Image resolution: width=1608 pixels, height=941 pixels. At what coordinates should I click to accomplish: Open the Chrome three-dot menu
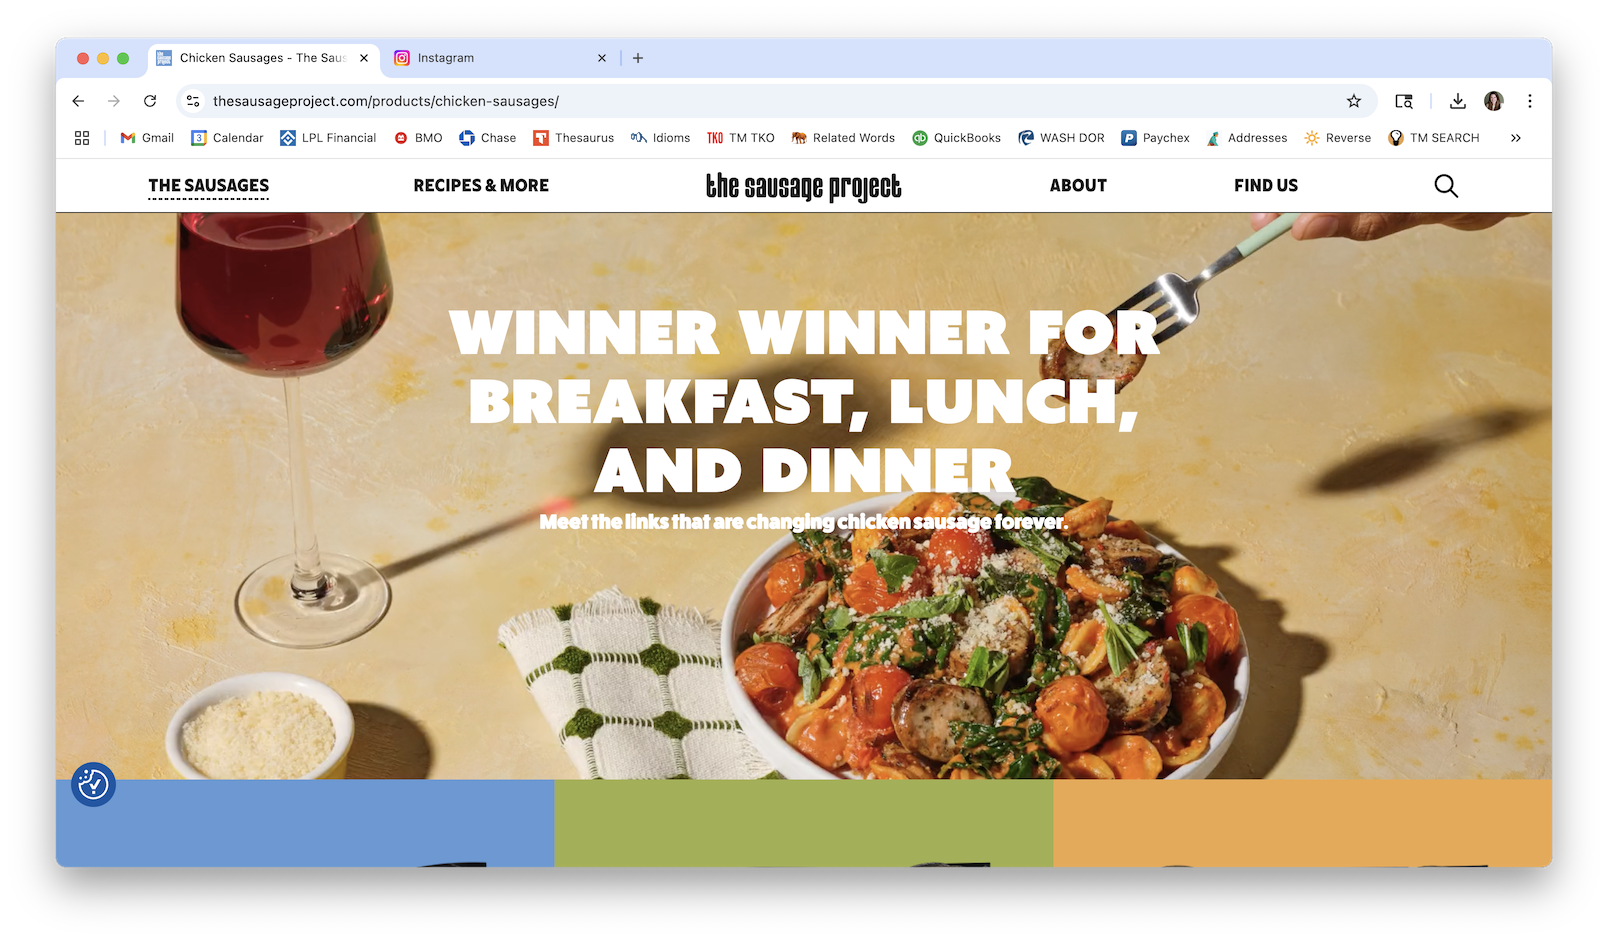[1530, 101]
